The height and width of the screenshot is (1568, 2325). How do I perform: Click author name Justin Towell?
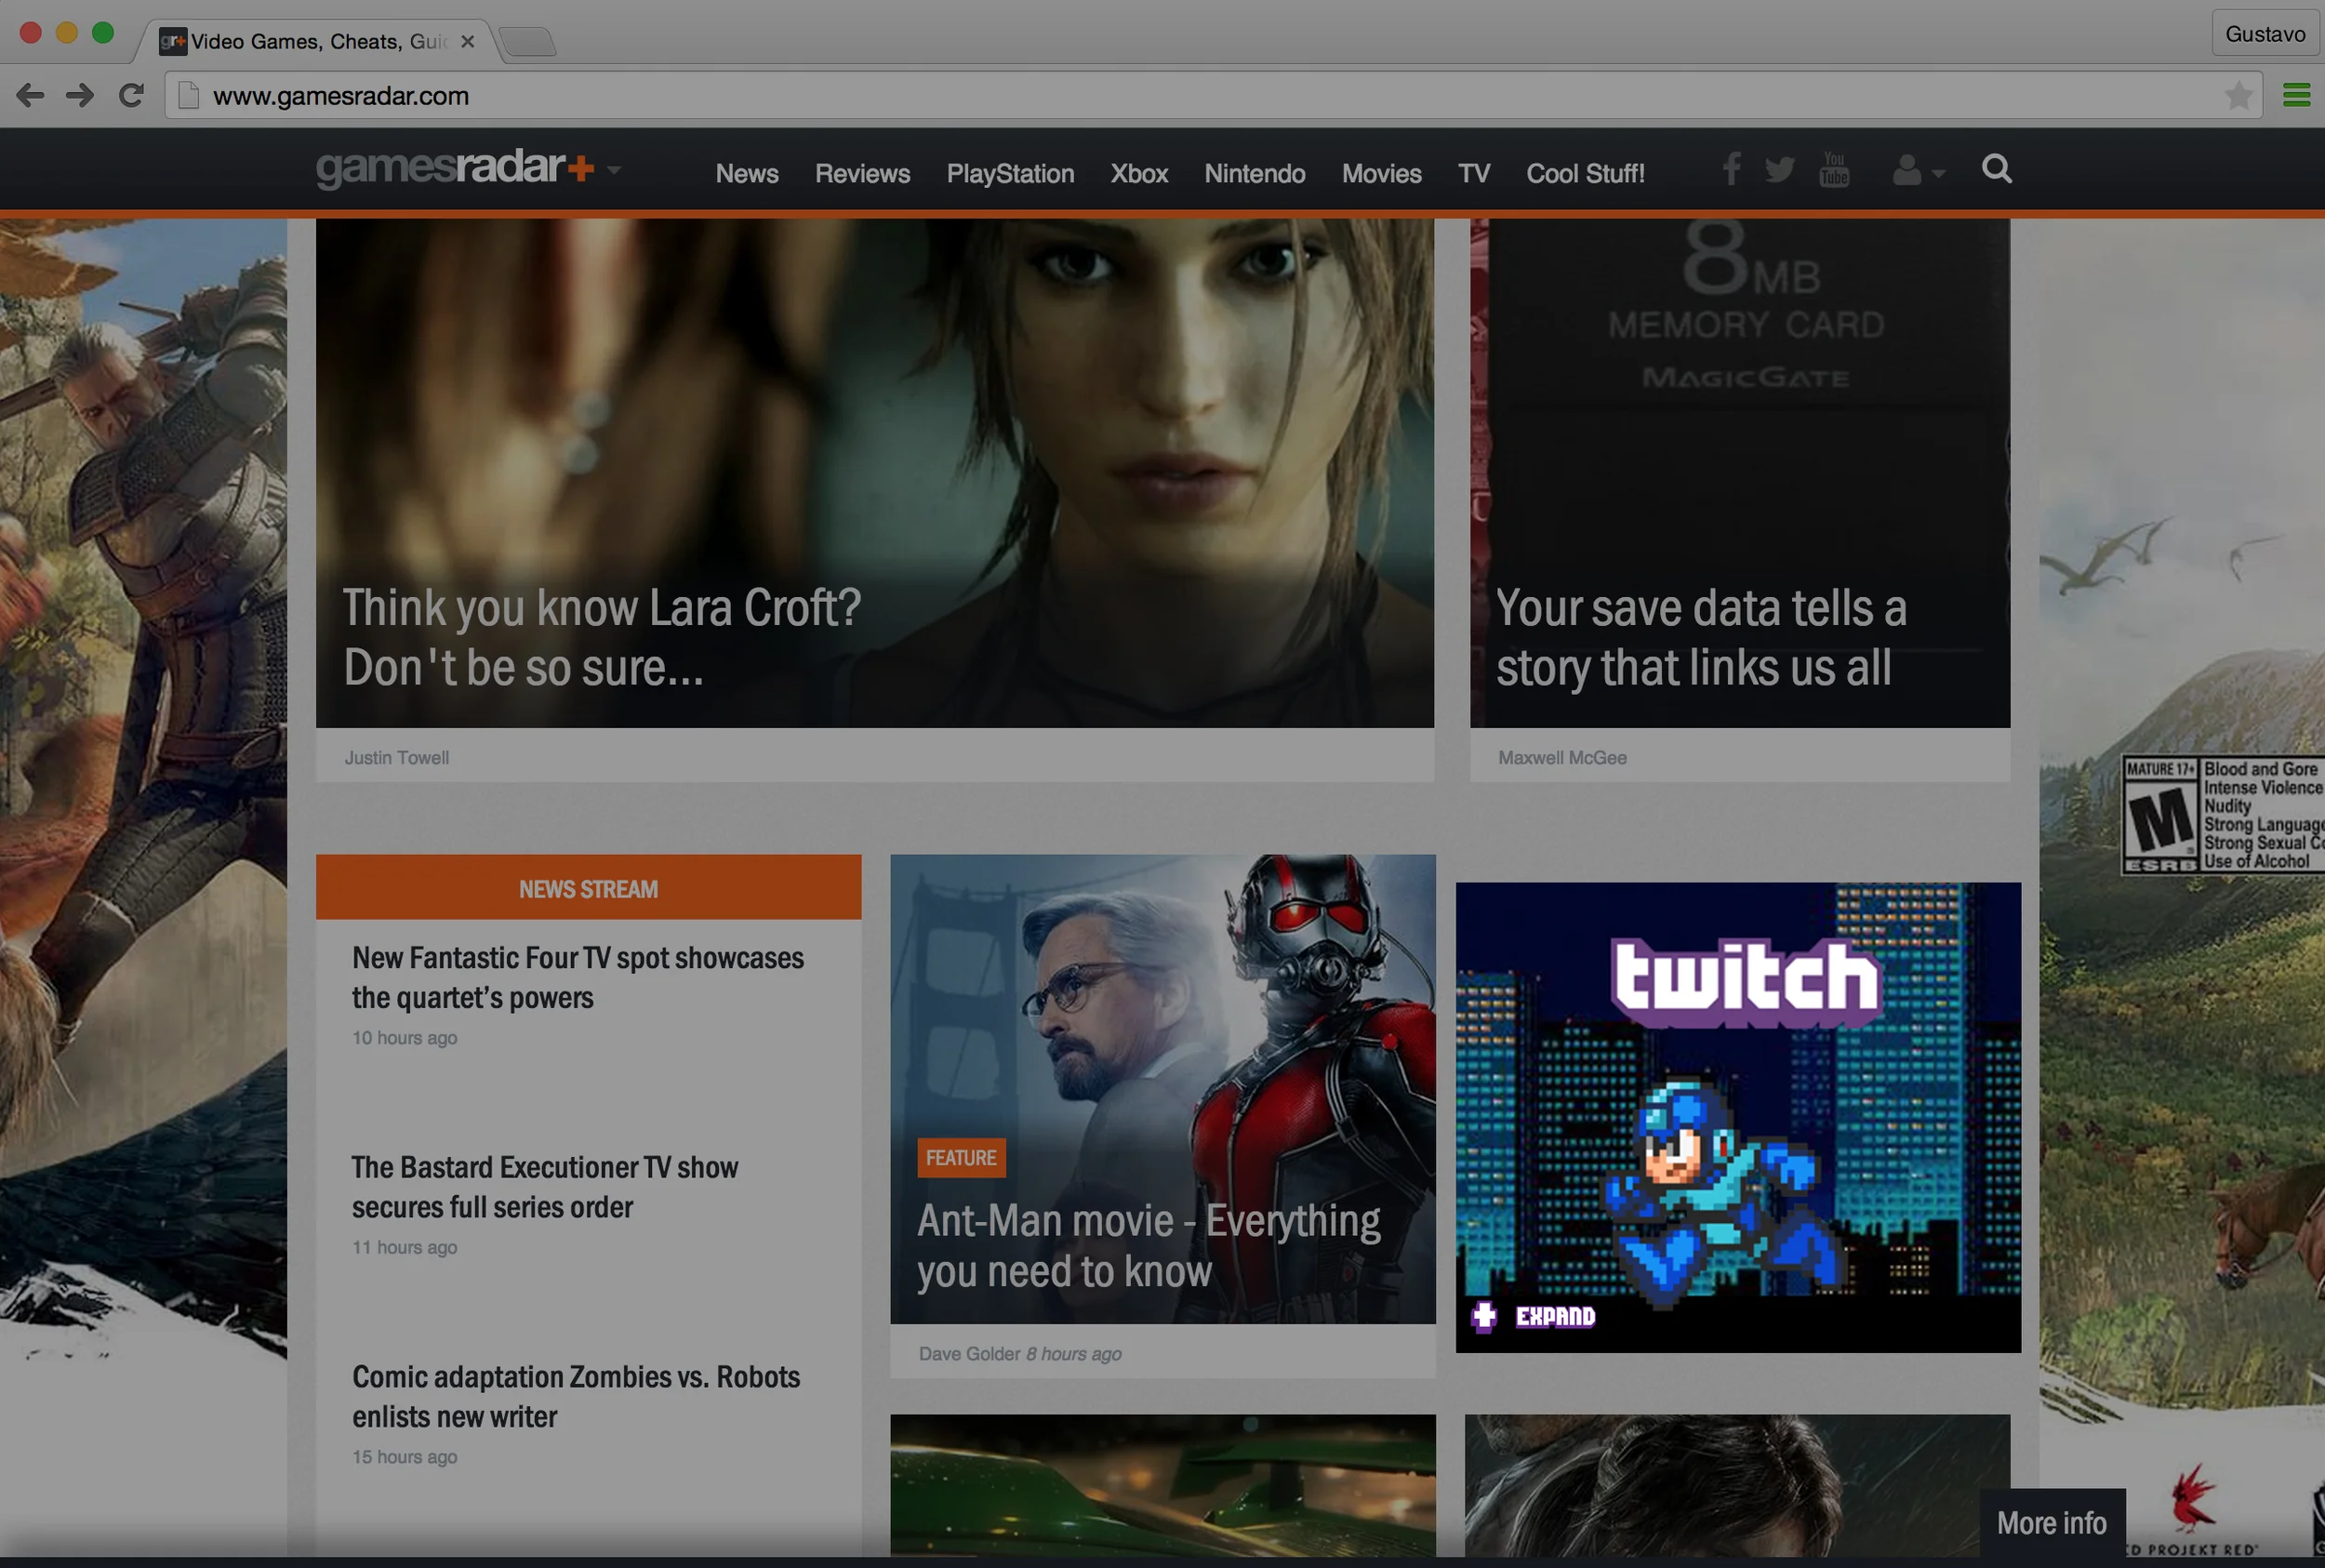(397, 758)
